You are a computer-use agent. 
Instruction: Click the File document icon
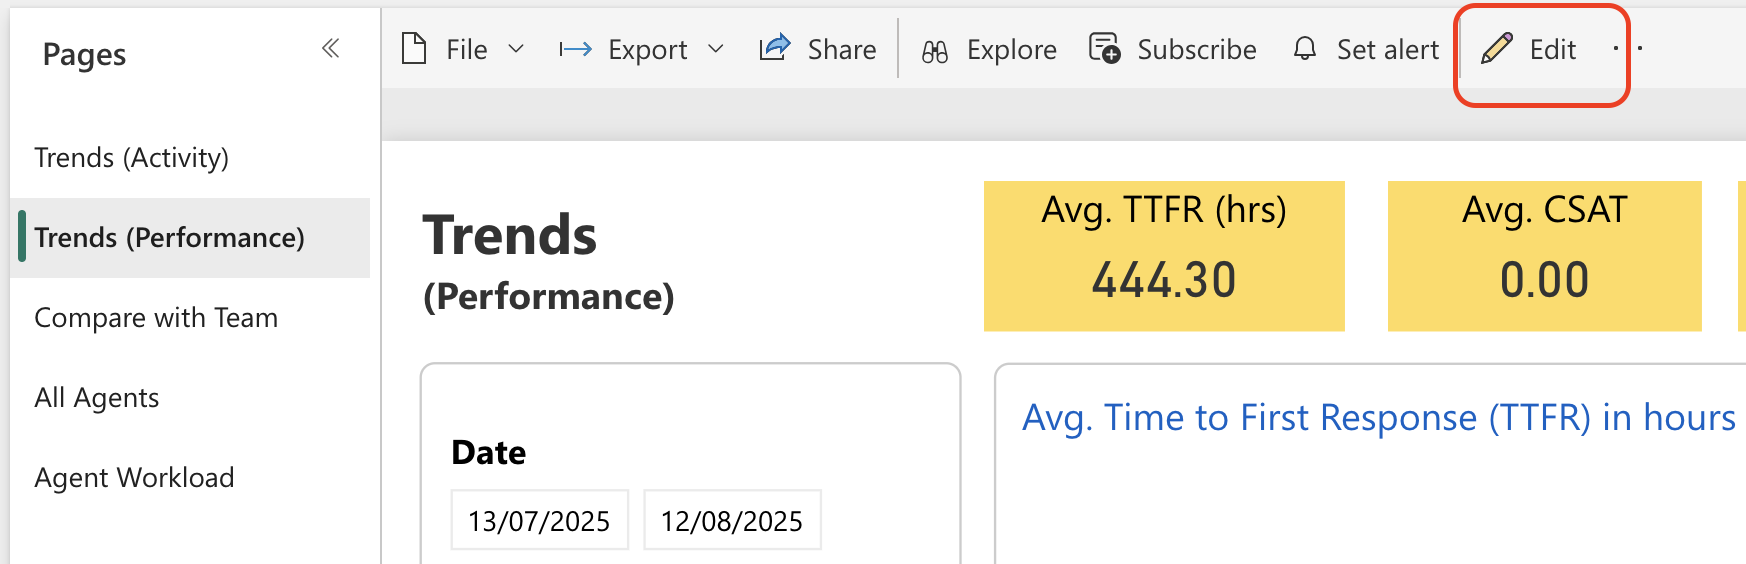pyautogui.click(x=414, y=48)
